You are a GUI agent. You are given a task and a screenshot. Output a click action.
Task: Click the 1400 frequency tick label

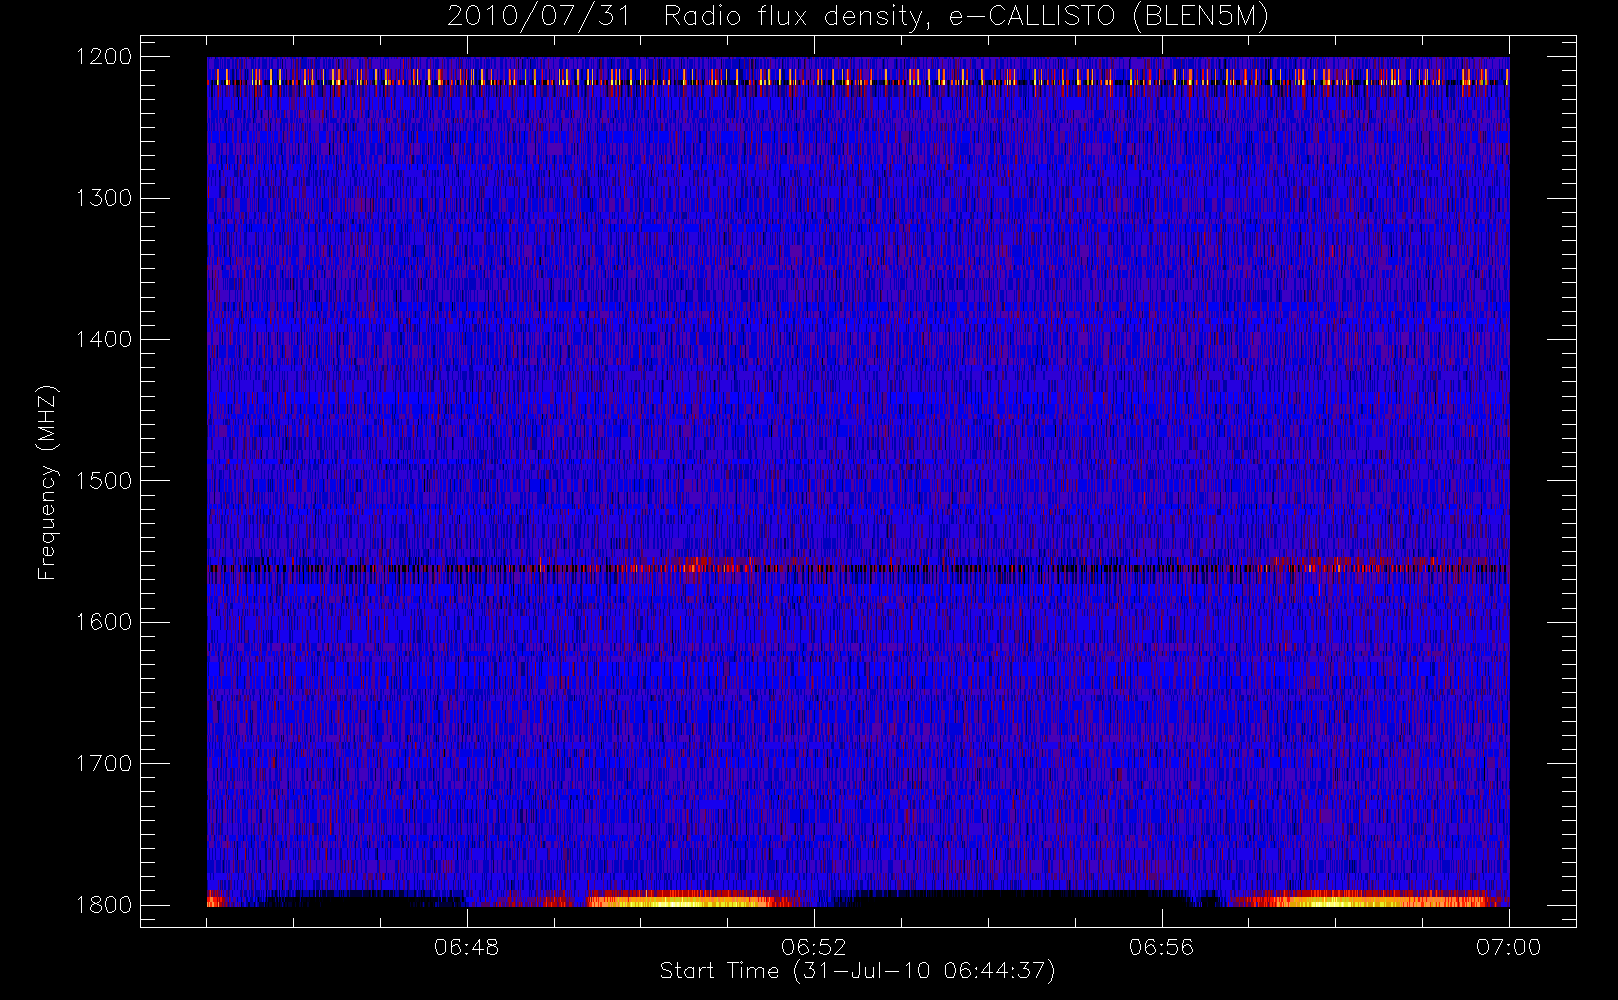(105, 340)
